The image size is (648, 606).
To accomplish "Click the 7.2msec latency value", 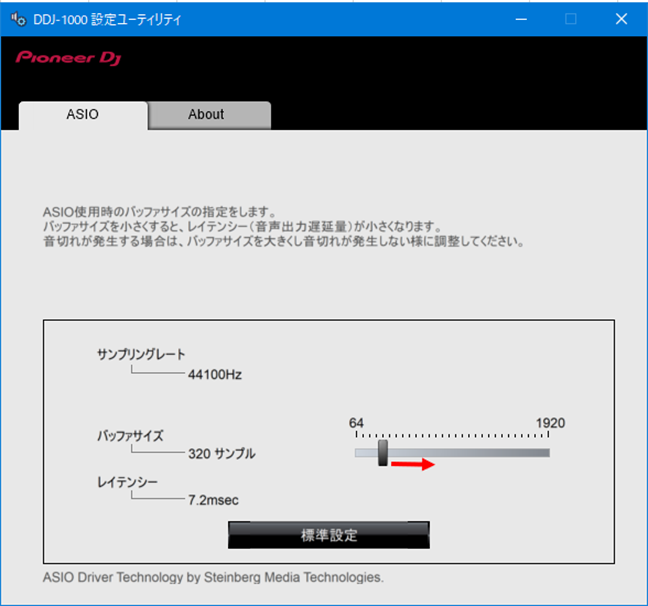I will click(x=213, y=500).
